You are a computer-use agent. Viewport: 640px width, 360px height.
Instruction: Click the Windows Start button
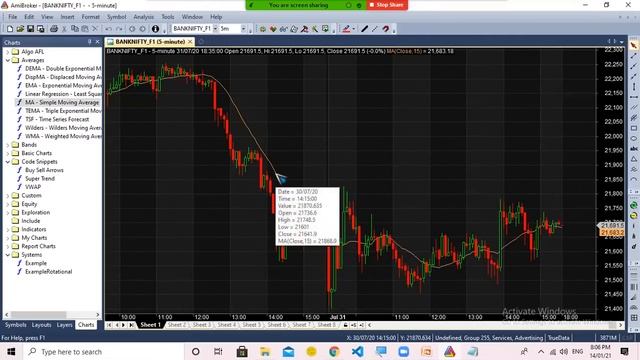click(x=11, y=351)
